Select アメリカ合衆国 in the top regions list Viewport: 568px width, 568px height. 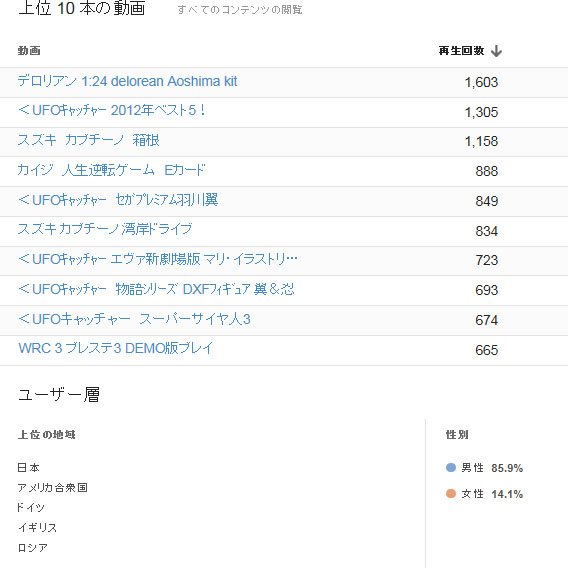tap(53, 488)
